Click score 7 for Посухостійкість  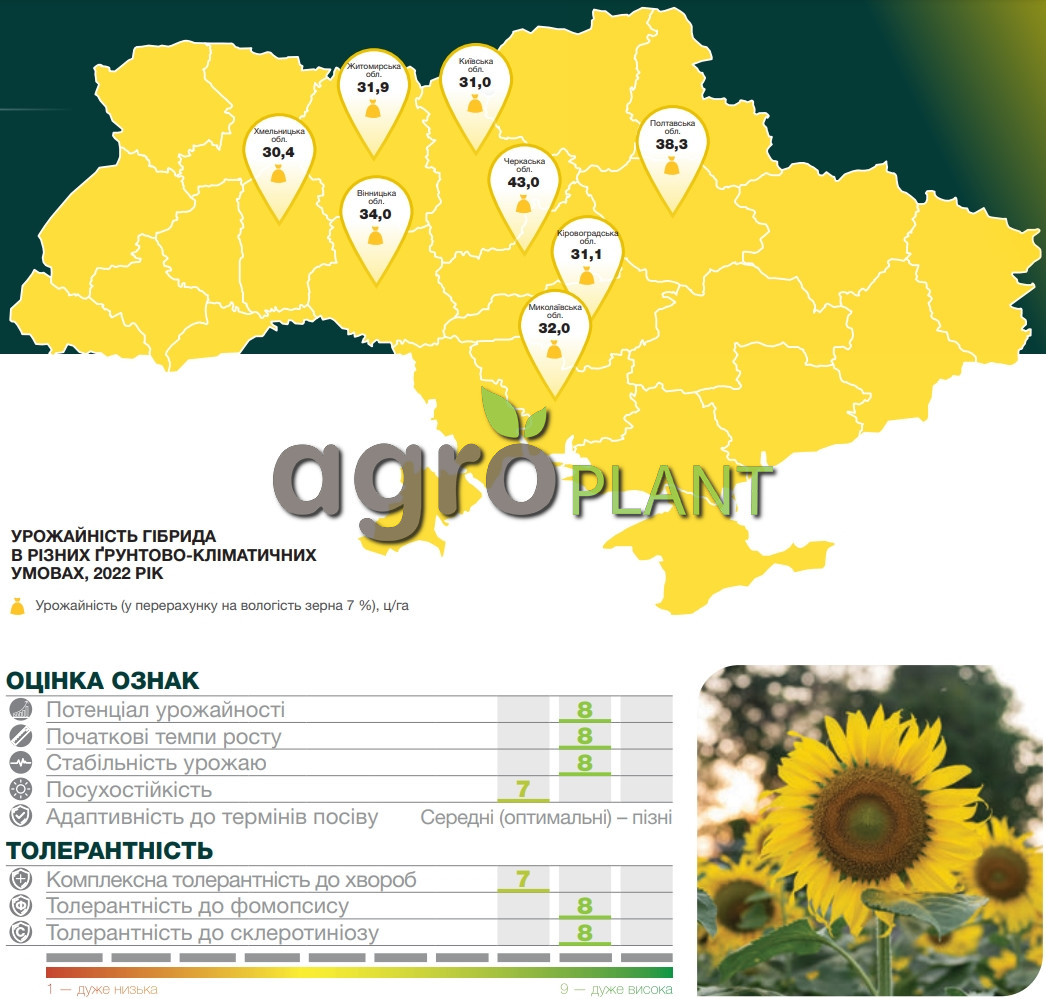click(523, 789)
